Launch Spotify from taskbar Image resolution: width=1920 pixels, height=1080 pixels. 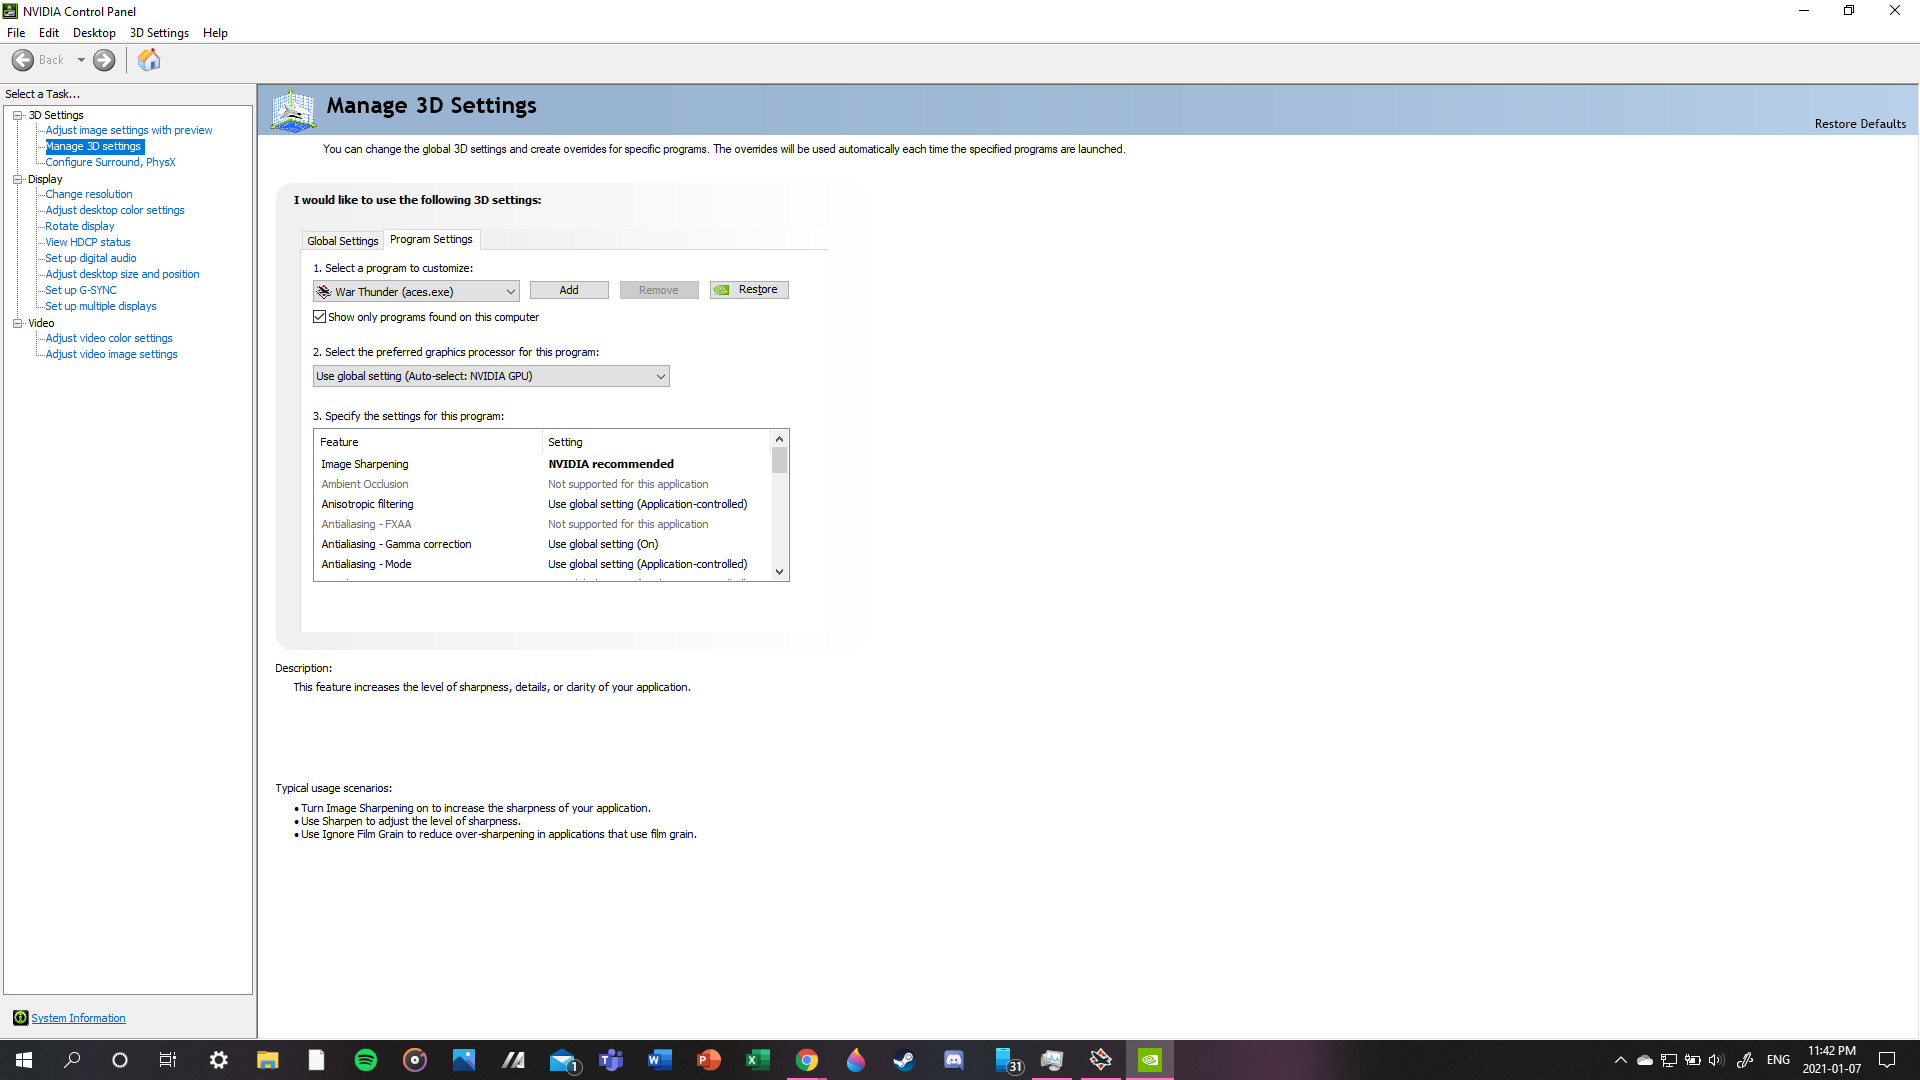click(366, 1060)
